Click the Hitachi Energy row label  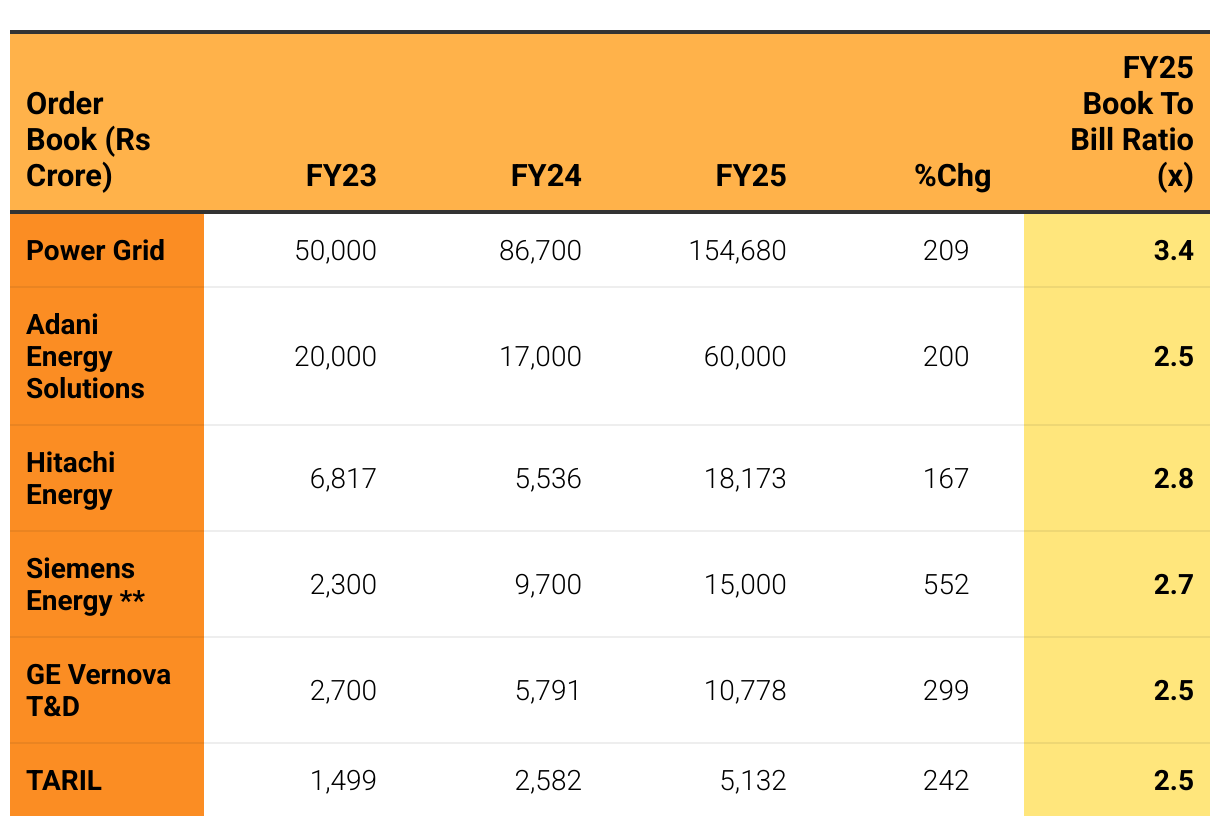tap(70, 478)
